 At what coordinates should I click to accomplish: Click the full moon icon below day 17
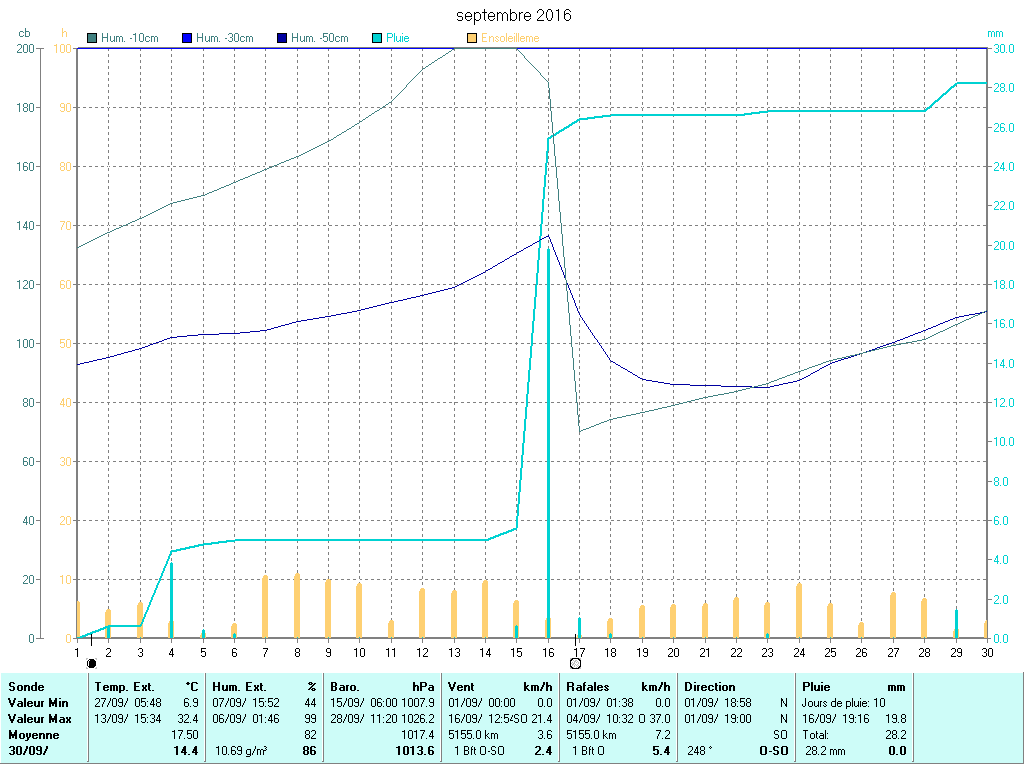[x=575, y=663]
